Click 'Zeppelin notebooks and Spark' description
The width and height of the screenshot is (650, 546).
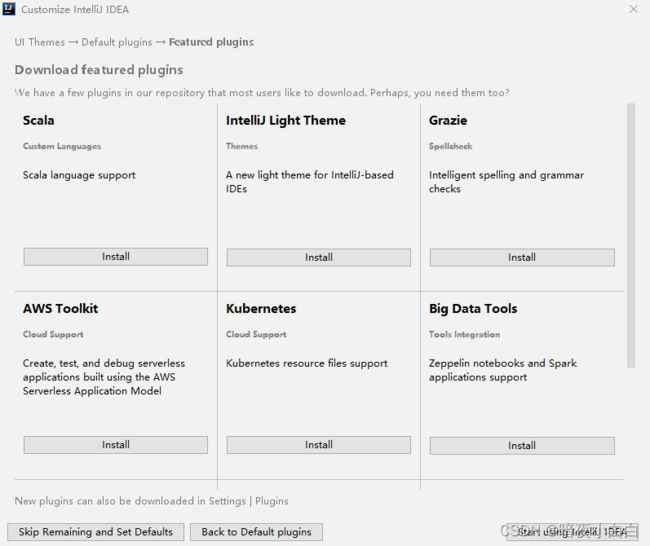503,370
